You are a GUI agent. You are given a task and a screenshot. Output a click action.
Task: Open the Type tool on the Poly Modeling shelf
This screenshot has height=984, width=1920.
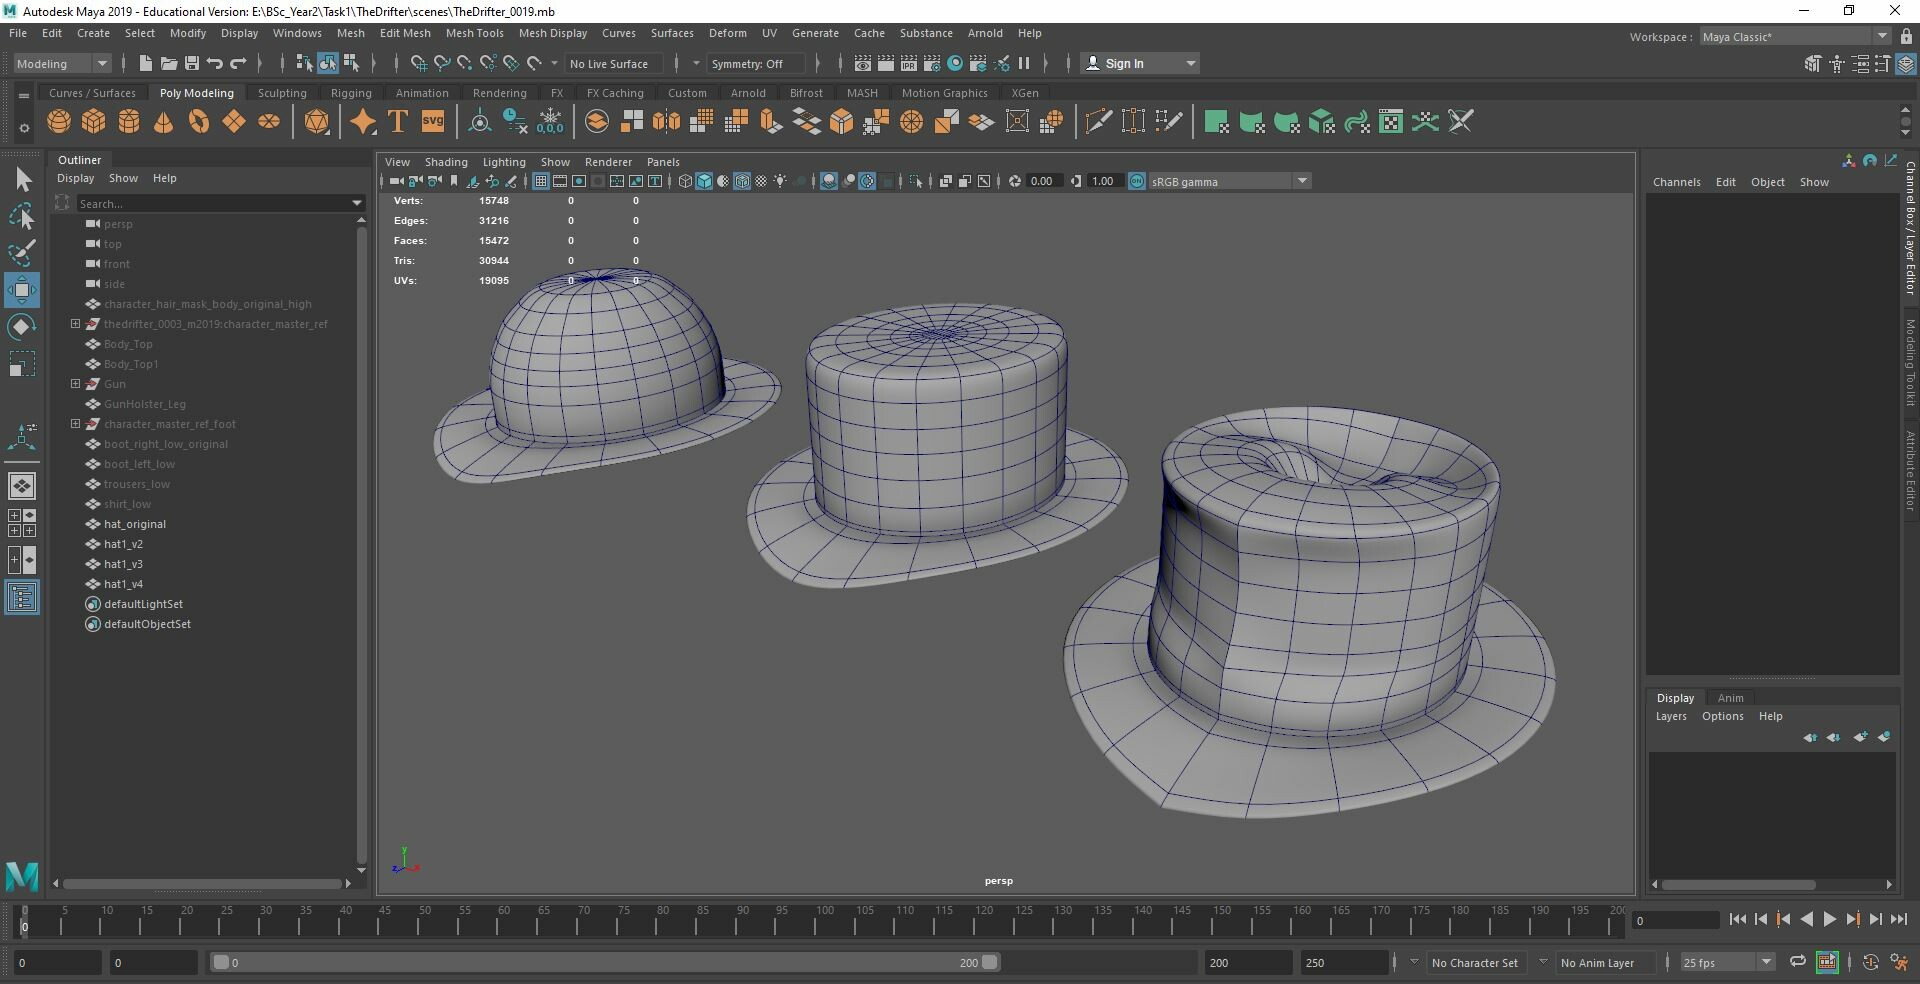[396, 121]
